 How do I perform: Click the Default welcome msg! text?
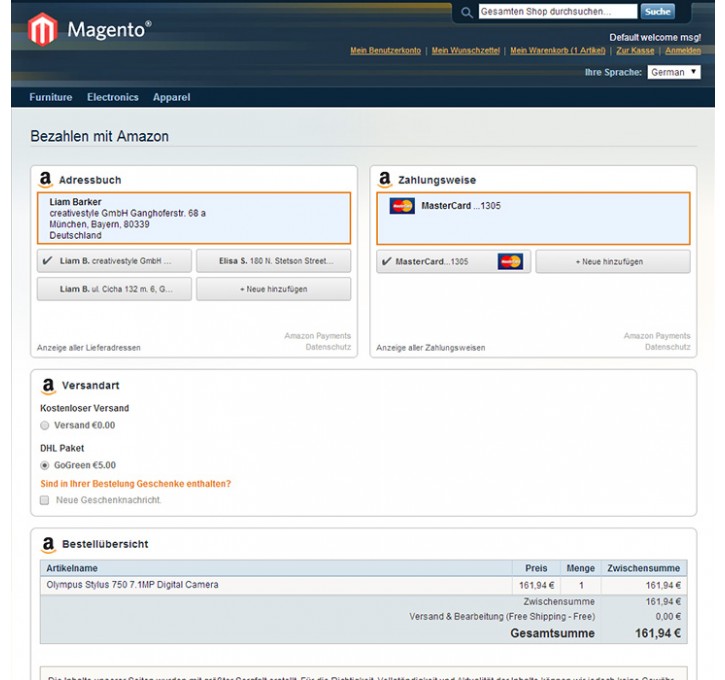(x=655, y=37)
